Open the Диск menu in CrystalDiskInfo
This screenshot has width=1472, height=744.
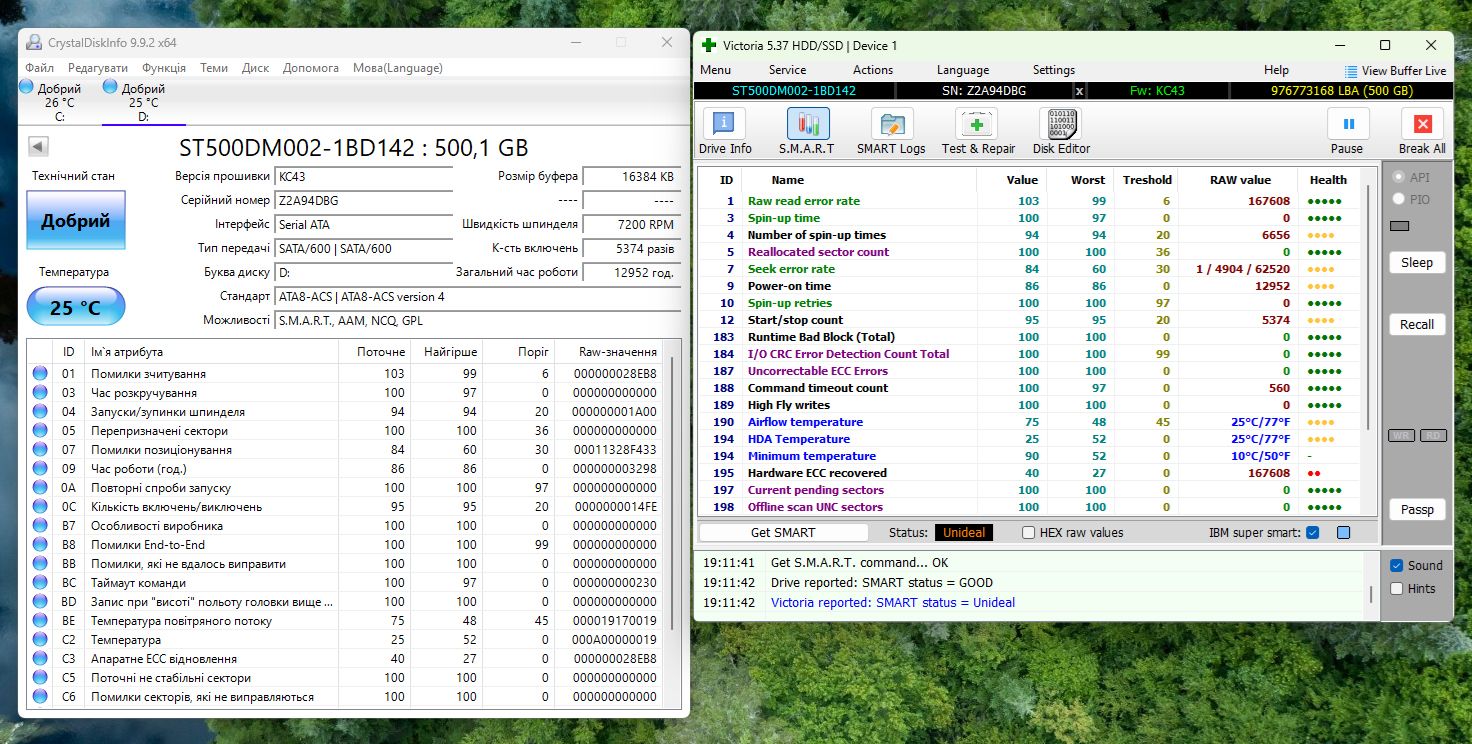coord(255,68)
